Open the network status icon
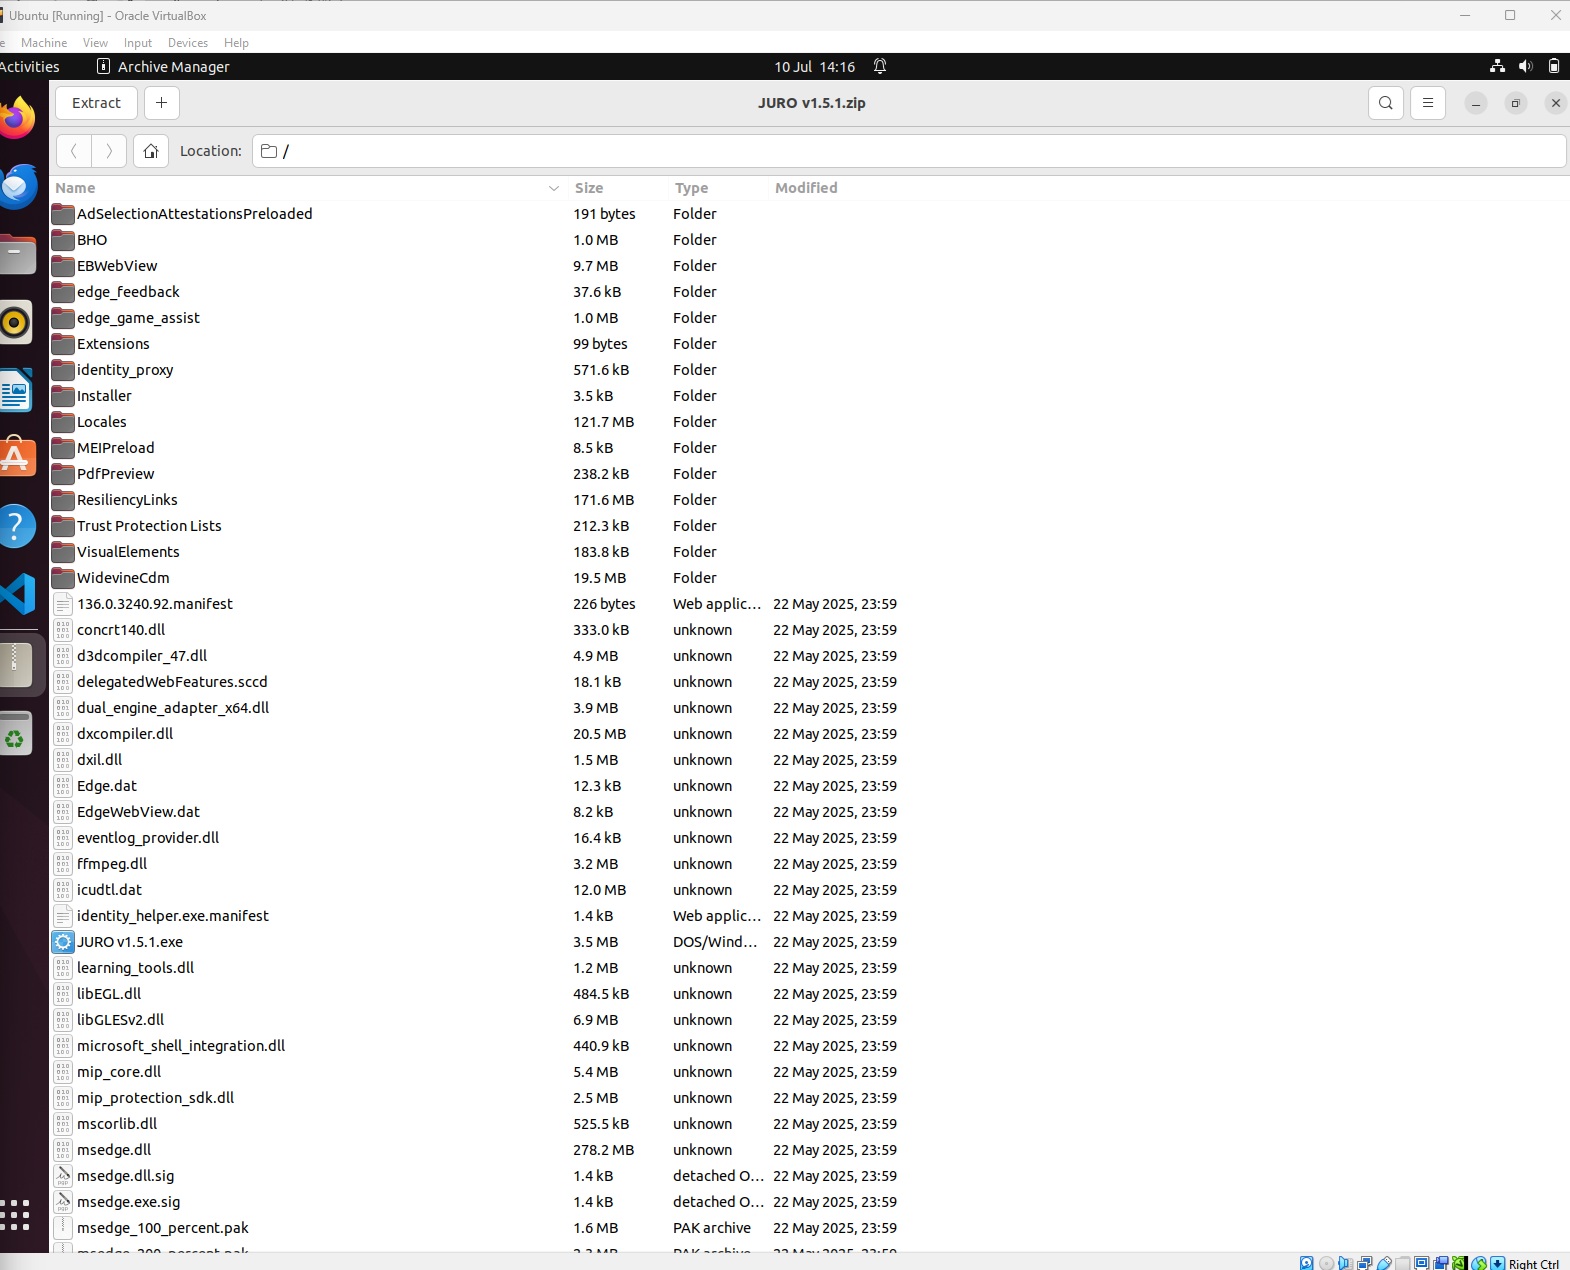 (1497, 67)
